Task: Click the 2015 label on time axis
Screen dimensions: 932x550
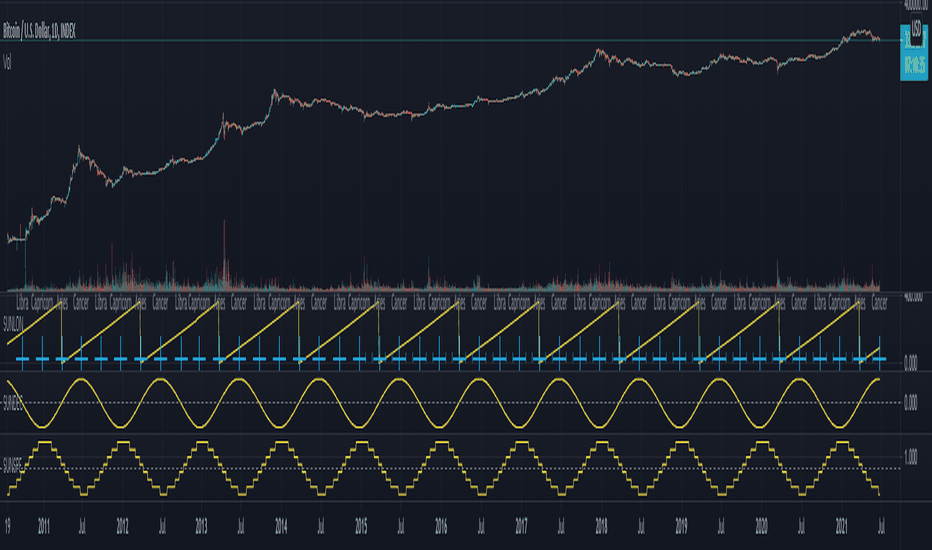Action: coord(361,526)
